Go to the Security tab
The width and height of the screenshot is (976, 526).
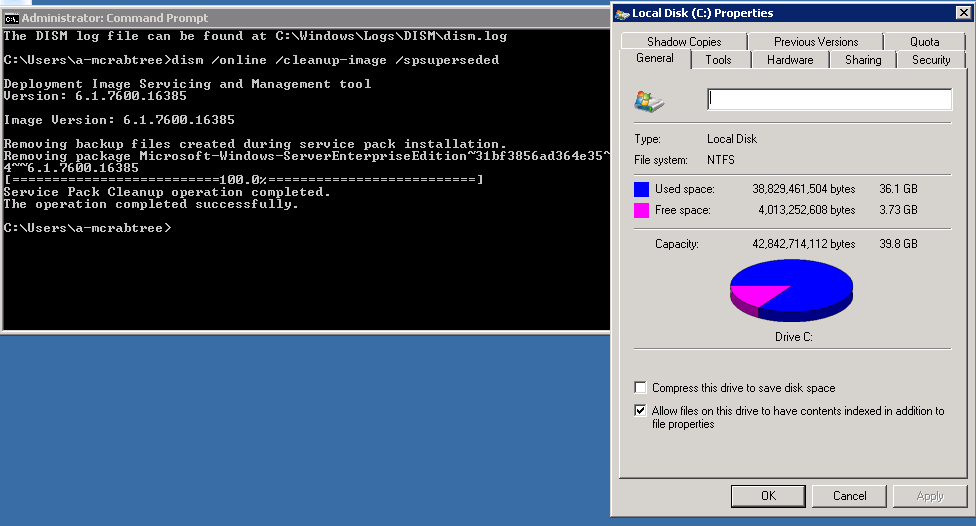coord(931,60)
